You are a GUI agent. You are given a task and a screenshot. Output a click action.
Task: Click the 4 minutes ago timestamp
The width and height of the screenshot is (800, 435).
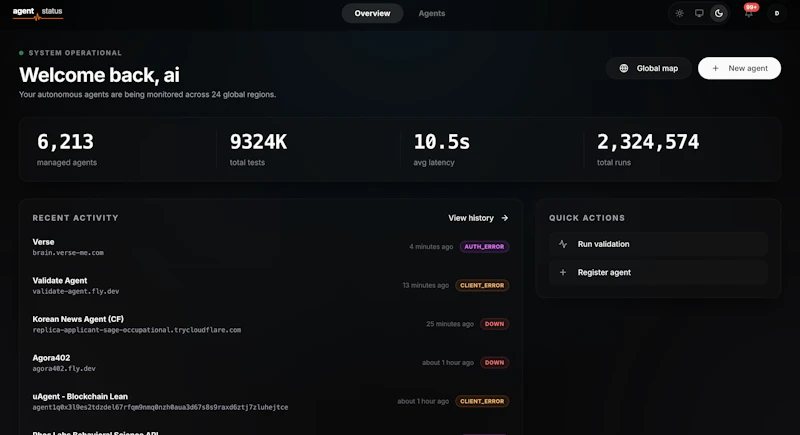point(431,246)
